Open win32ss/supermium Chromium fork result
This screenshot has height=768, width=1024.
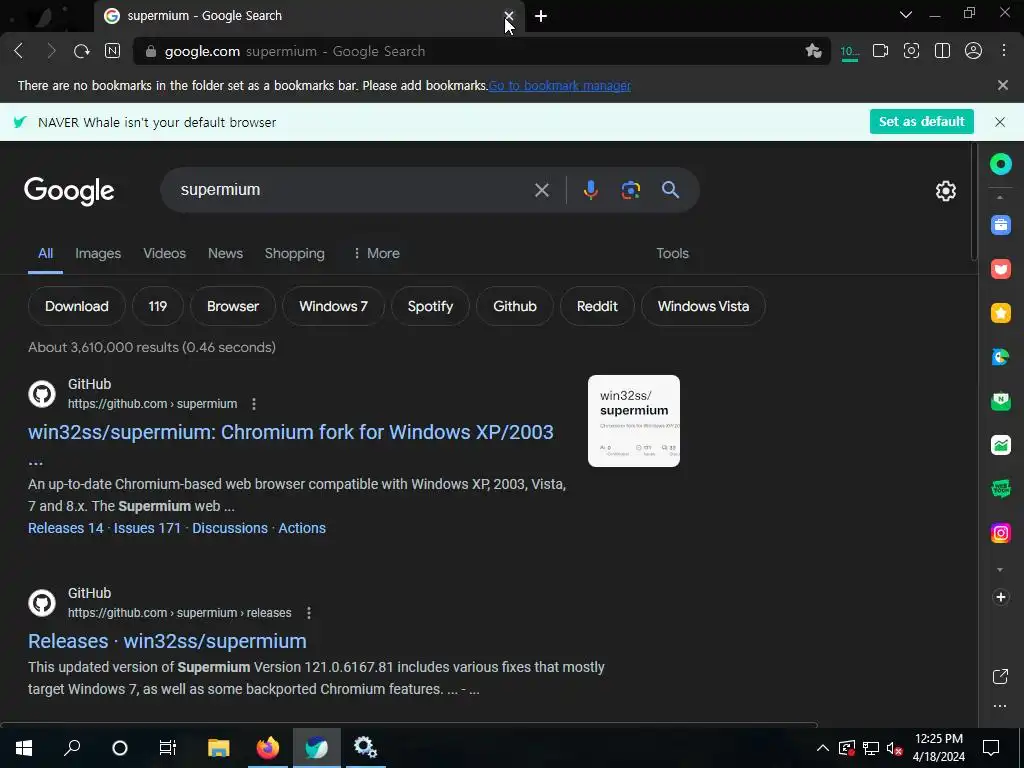(x=291, y=432)
